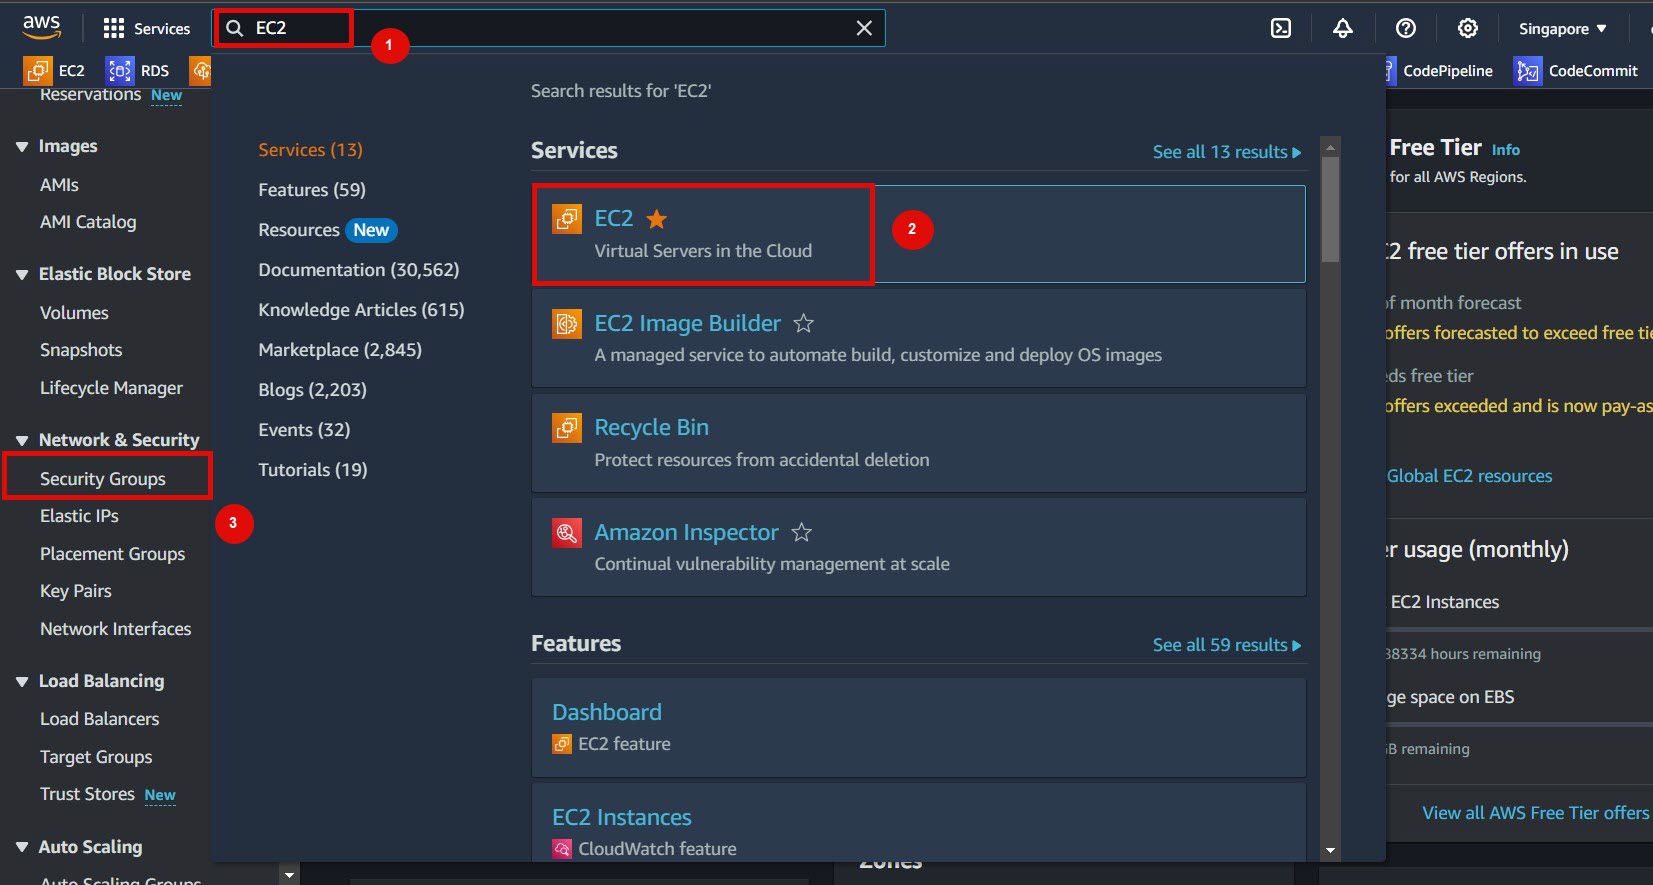The height and width of the screenshot is (885, 1653).
Task: Open the CodeCommit favorites shortcut
Action: (1575, 70)
